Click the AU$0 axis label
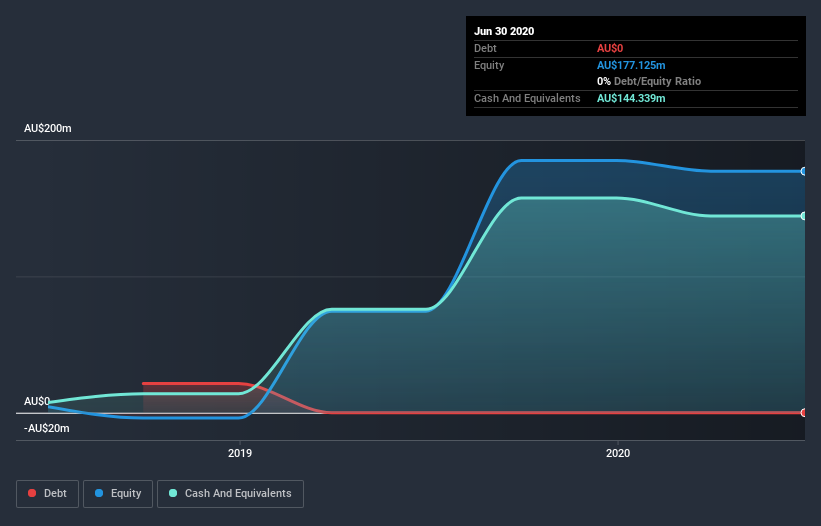Screen dimensions: 821x526 click(x=37, y=401)
